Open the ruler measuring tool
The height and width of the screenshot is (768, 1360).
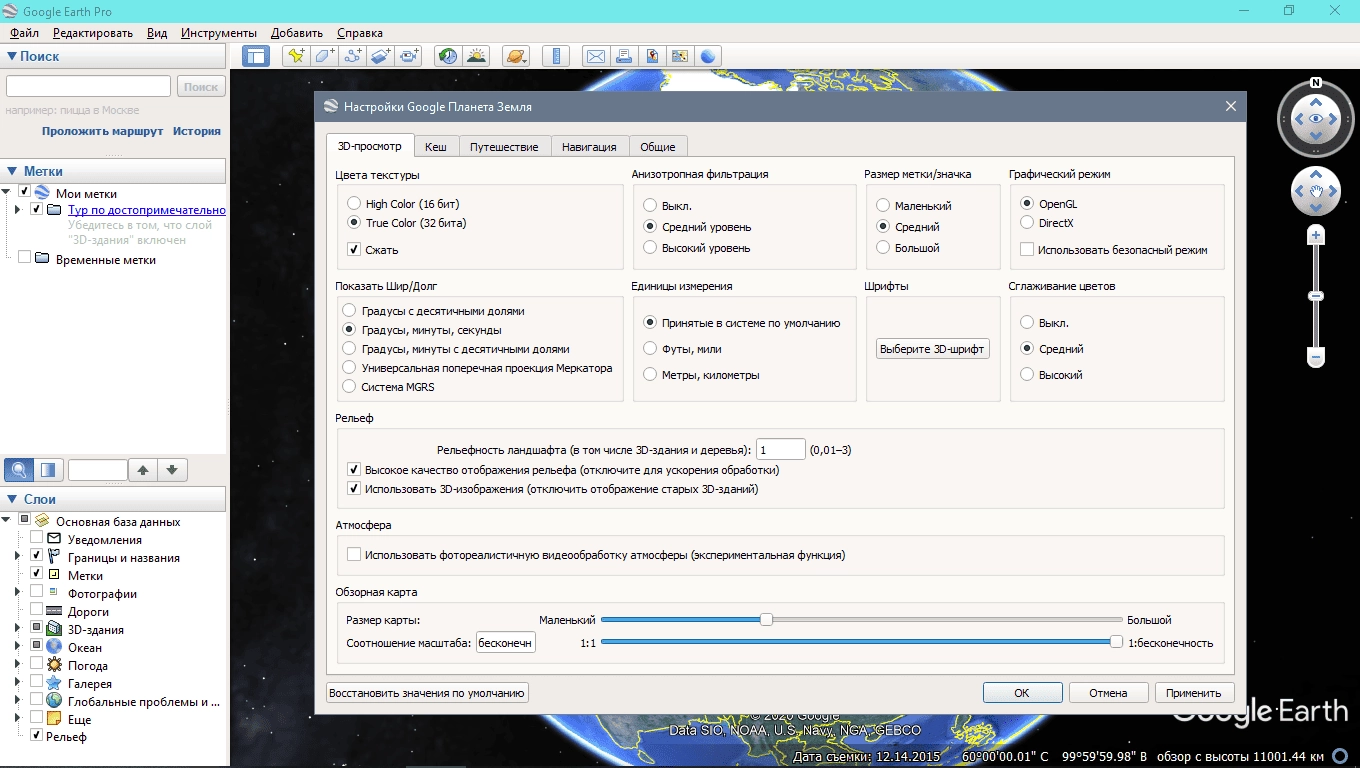coord(556,56)
